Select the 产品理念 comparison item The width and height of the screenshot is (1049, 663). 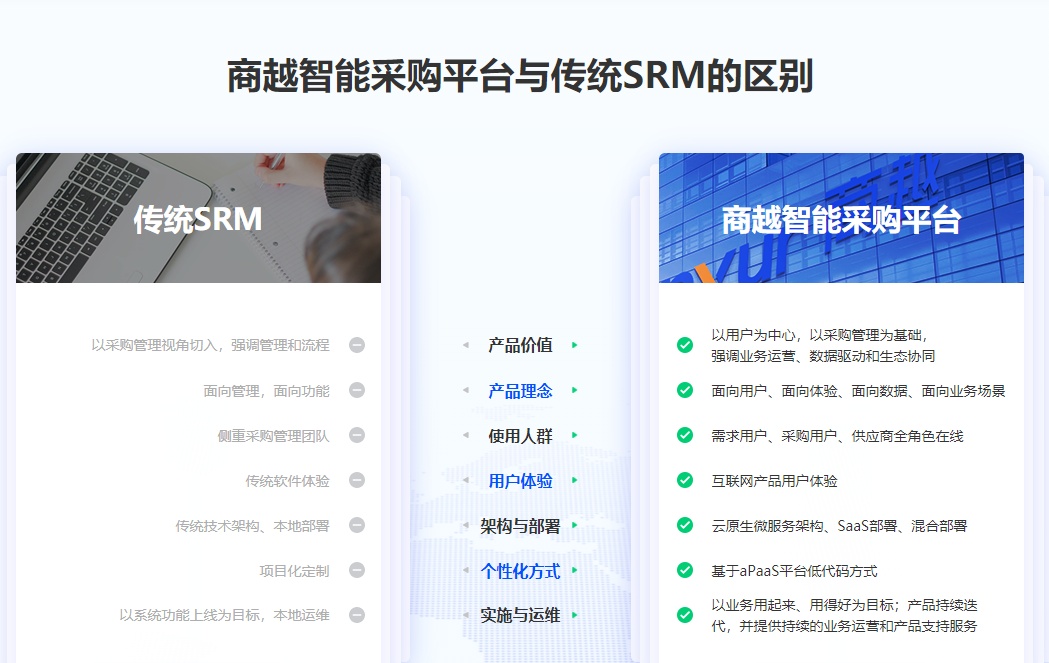520,391
